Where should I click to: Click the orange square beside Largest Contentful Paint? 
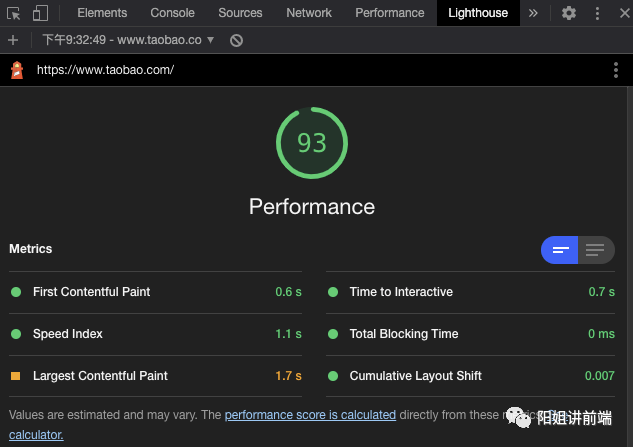pyautogui.click(x=16, y=376)
